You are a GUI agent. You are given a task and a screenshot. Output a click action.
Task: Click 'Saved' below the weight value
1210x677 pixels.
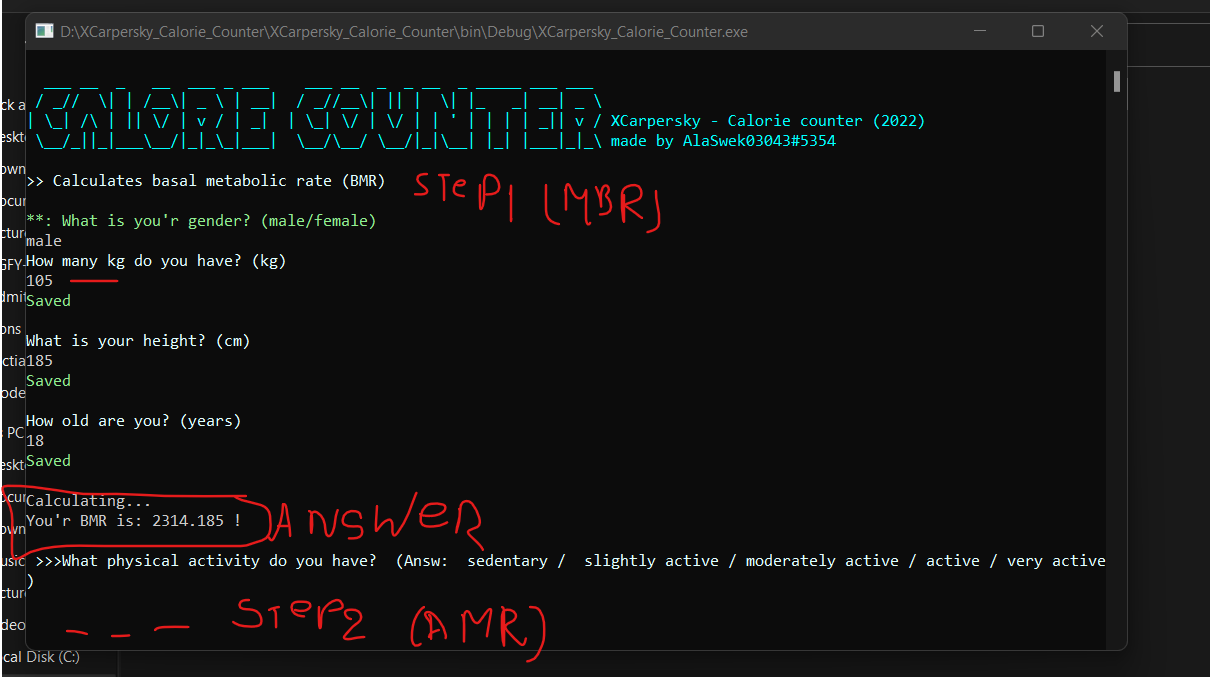coord(48,301)
